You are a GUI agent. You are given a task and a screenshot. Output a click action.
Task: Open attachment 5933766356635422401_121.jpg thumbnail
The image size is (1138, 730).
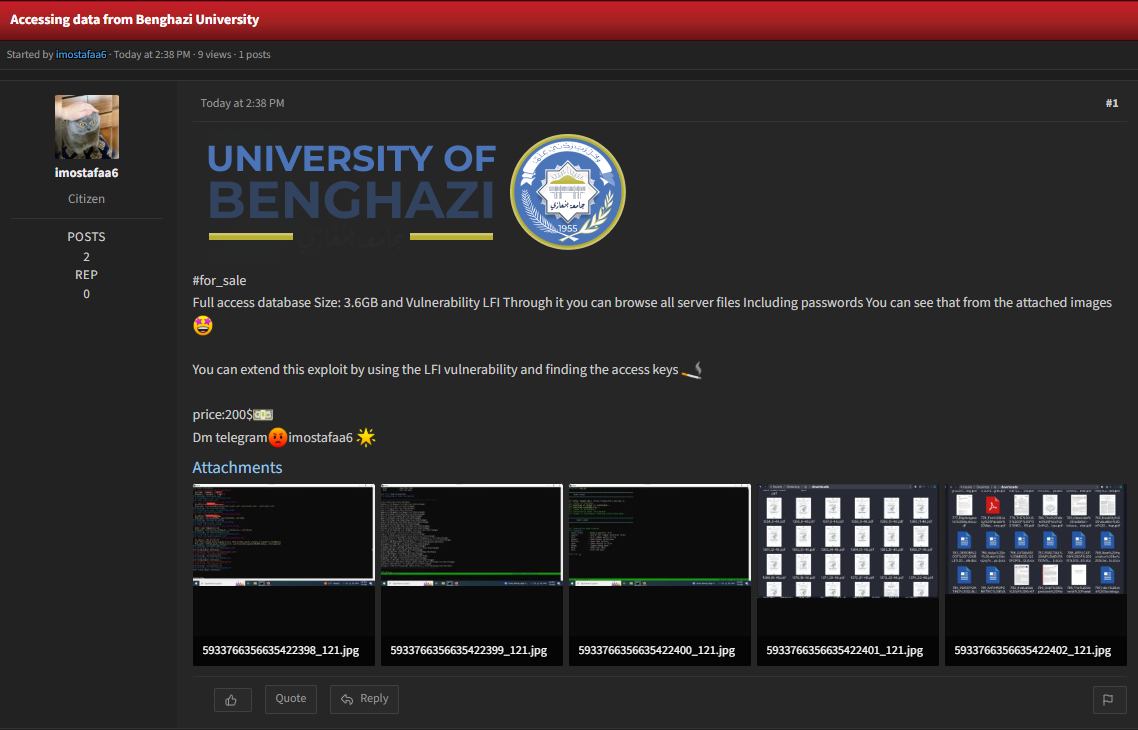[848, 559]
